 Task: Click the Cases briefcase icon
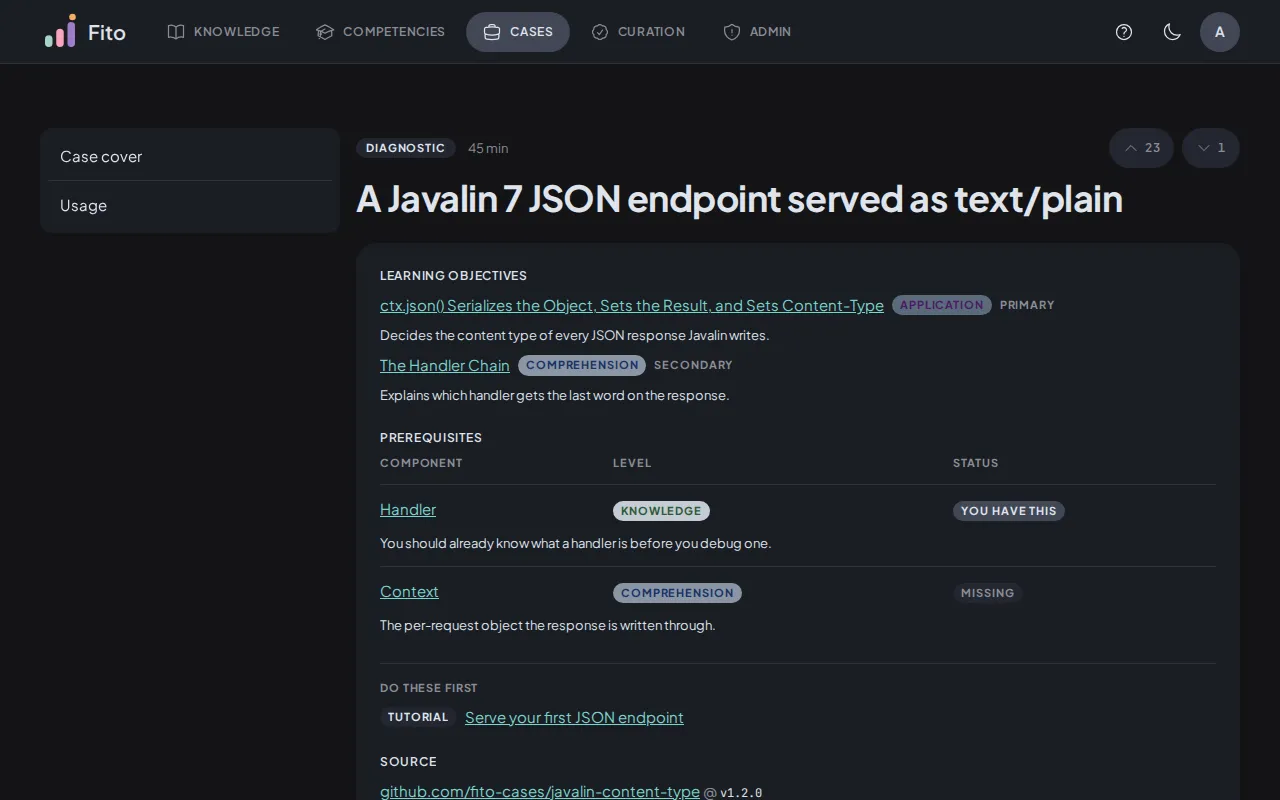492,32
